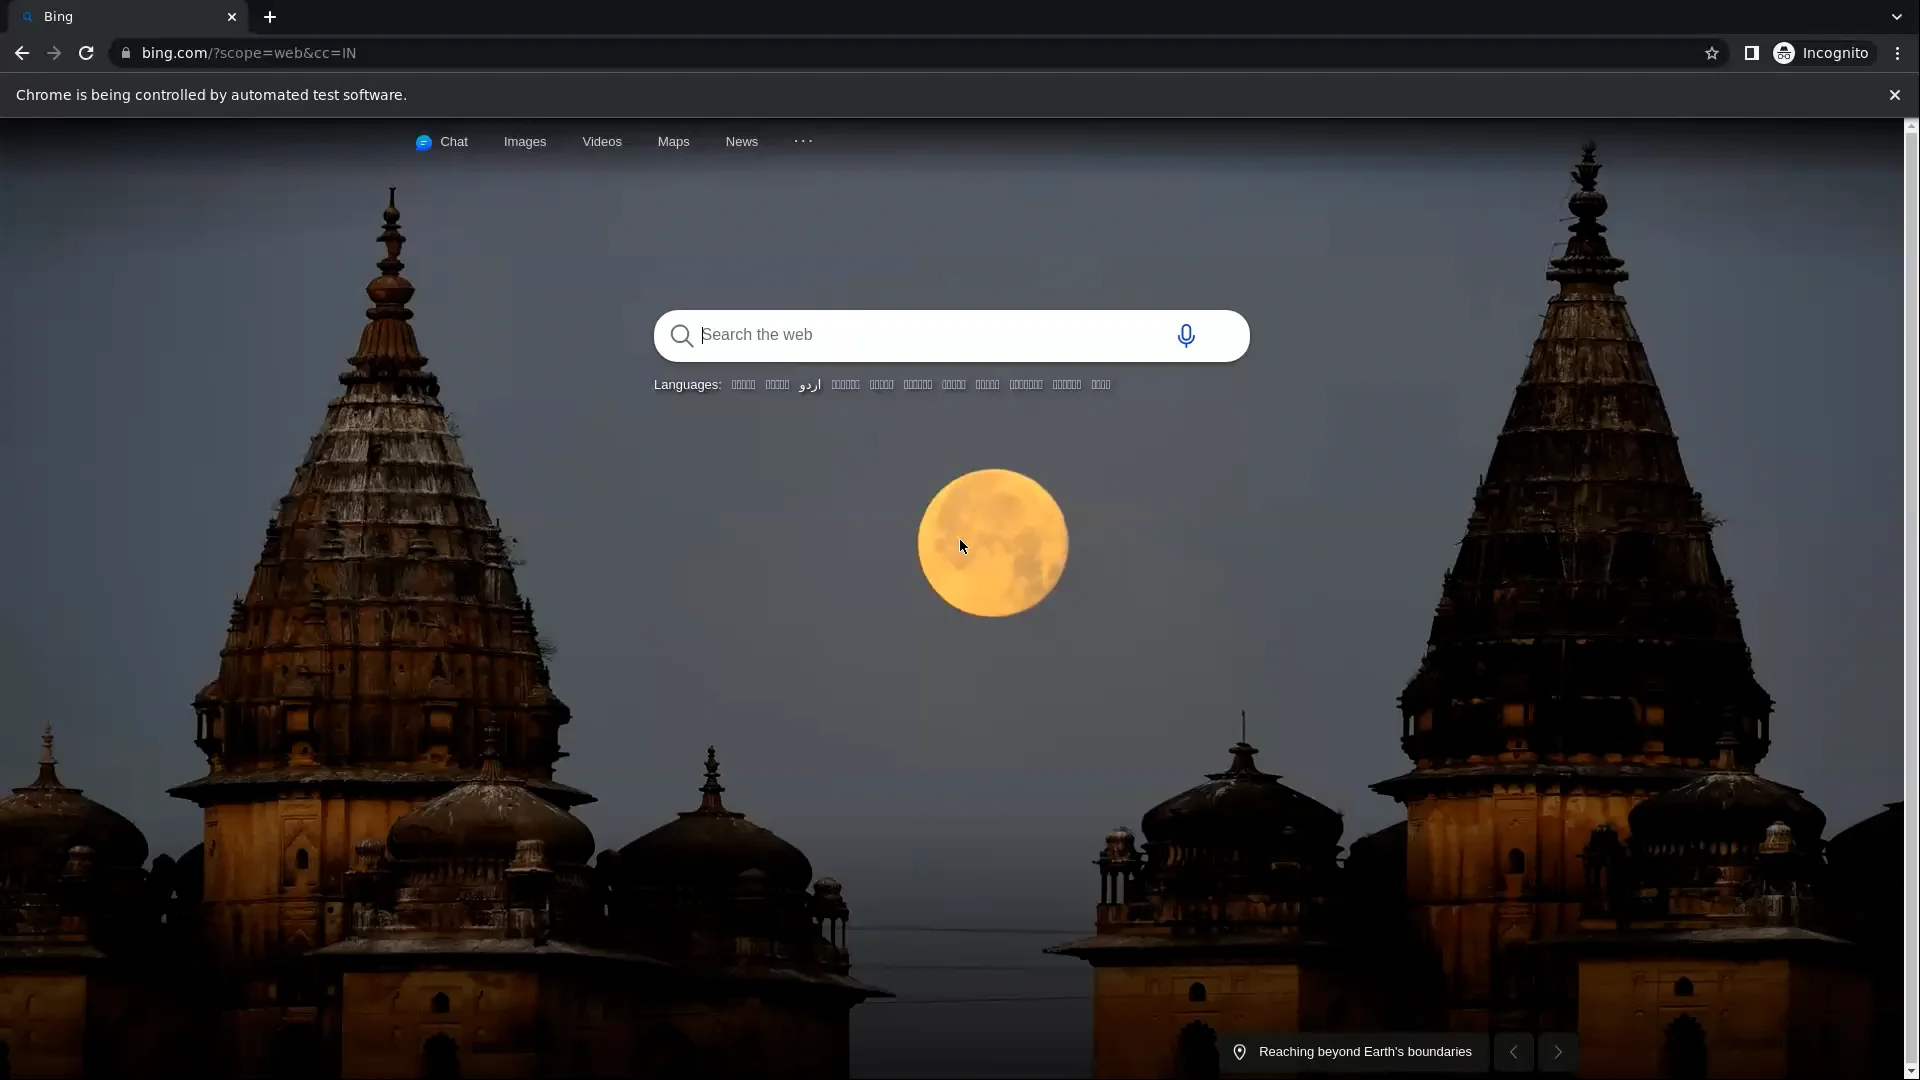View site information via the lock icon
This screenshot has height=1080, width=1920.
coord(126,53)
